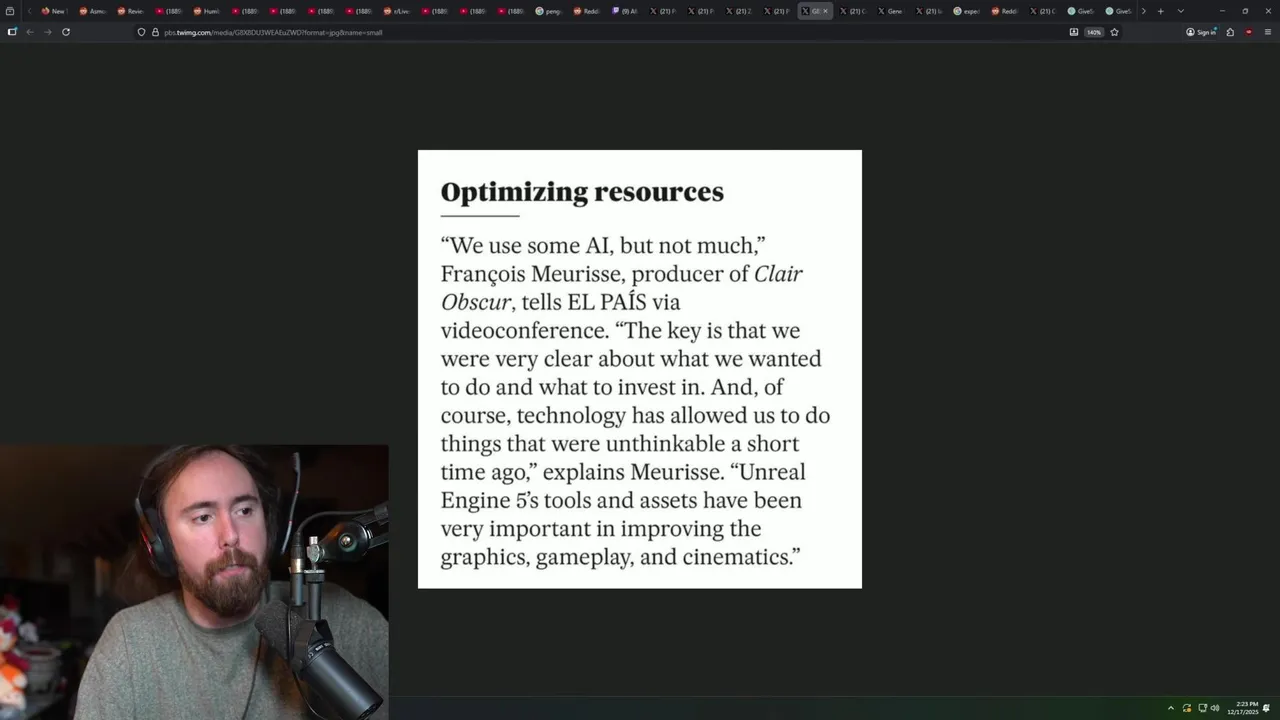Screen dimensions: 1280x720
Task: Switch to the r/Live tab
Action: pos(396,11)
